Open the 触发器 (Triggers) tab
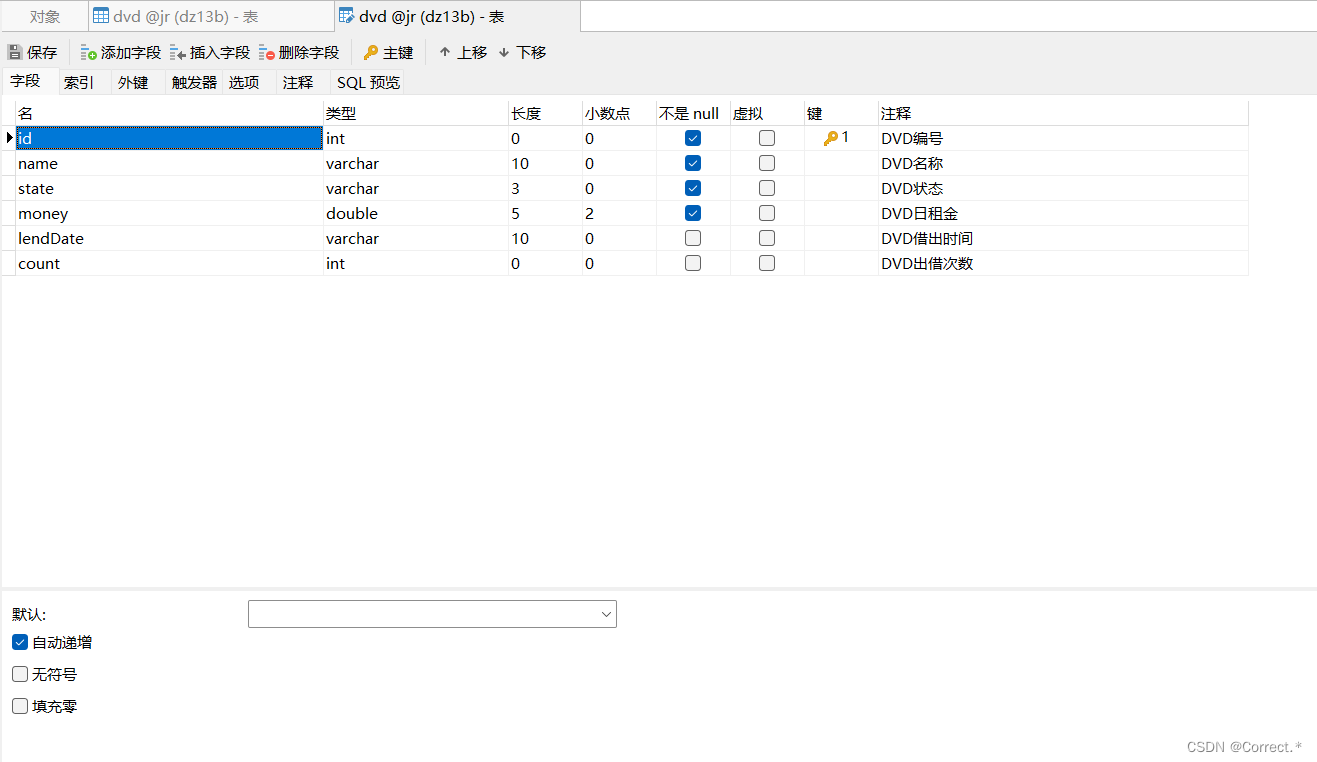Viewport: 1317px width, 762px height. point(194,82)
